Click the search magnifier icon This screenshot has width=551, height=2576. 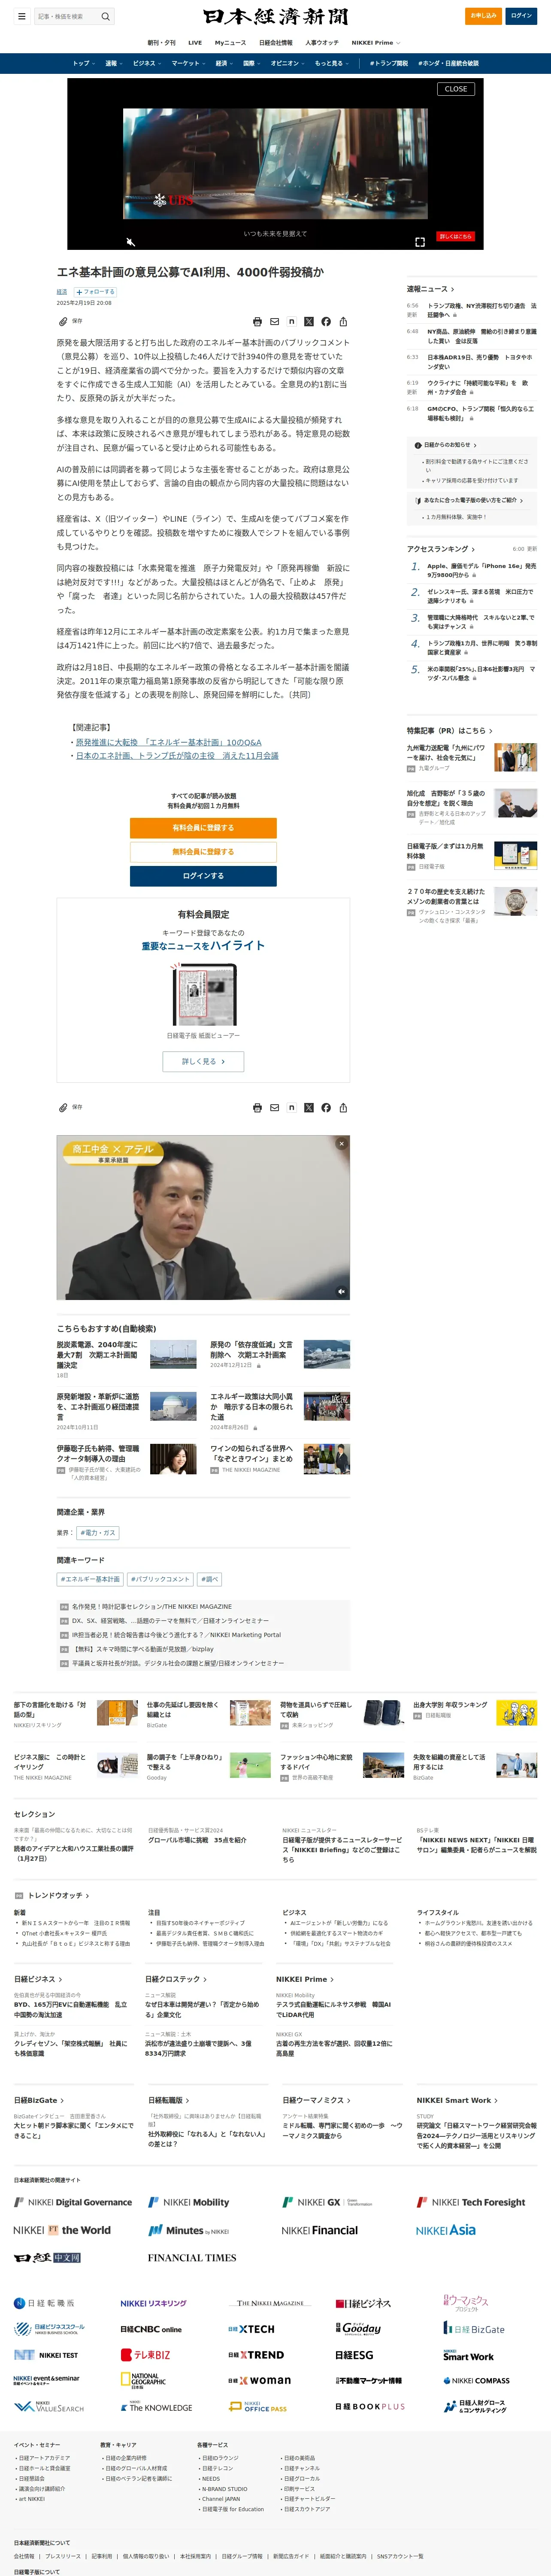105,16
